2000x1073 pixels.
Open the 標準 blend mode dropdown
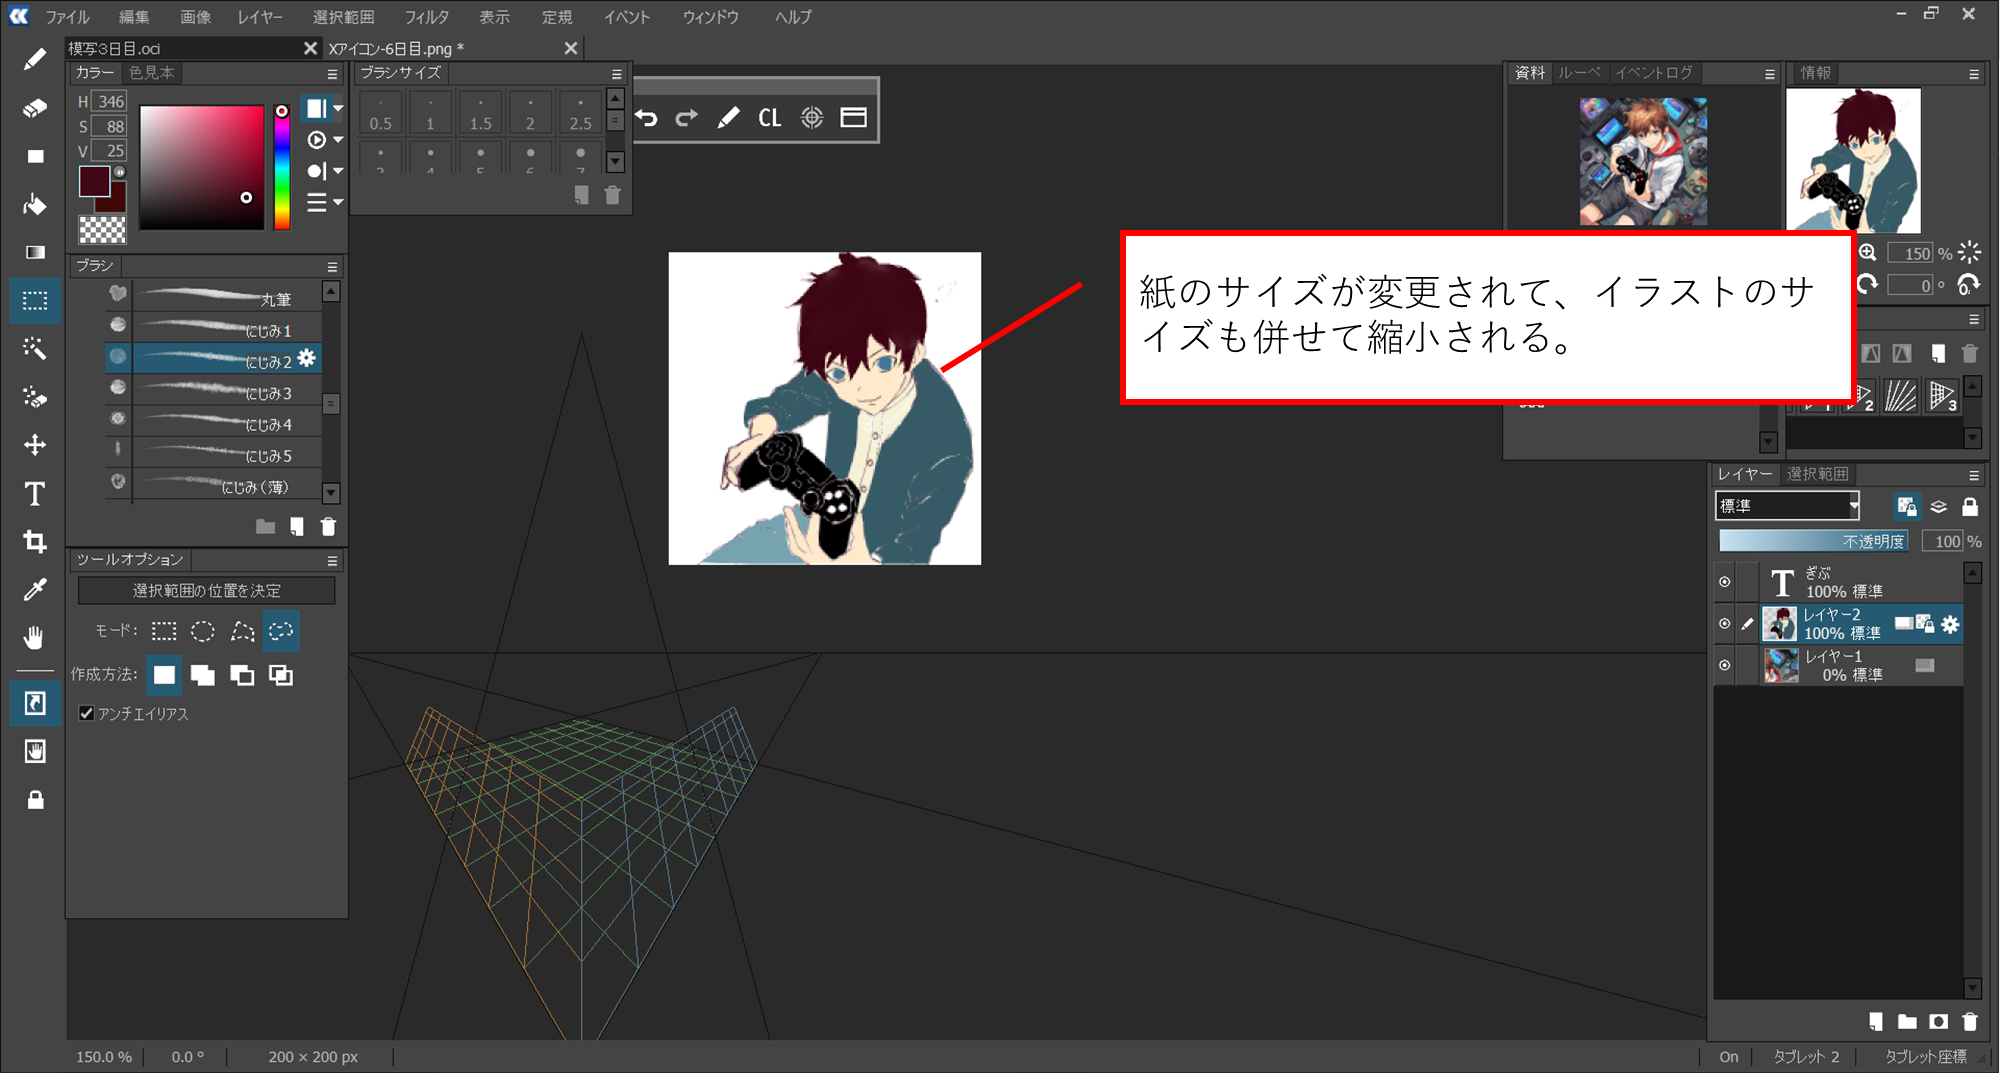pyautogui.click(x=1786, y=506)
